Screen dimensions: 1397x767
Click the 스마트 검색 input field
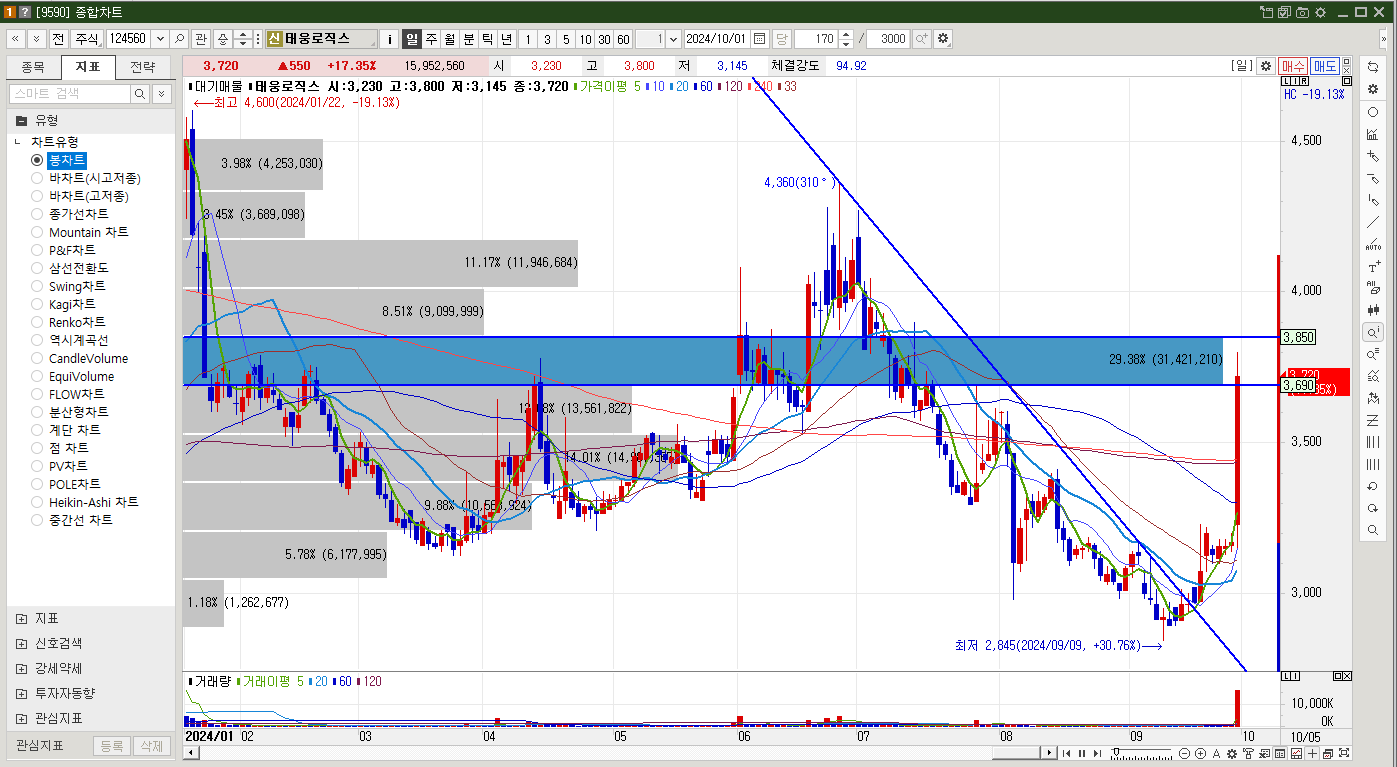coord(70,93)
